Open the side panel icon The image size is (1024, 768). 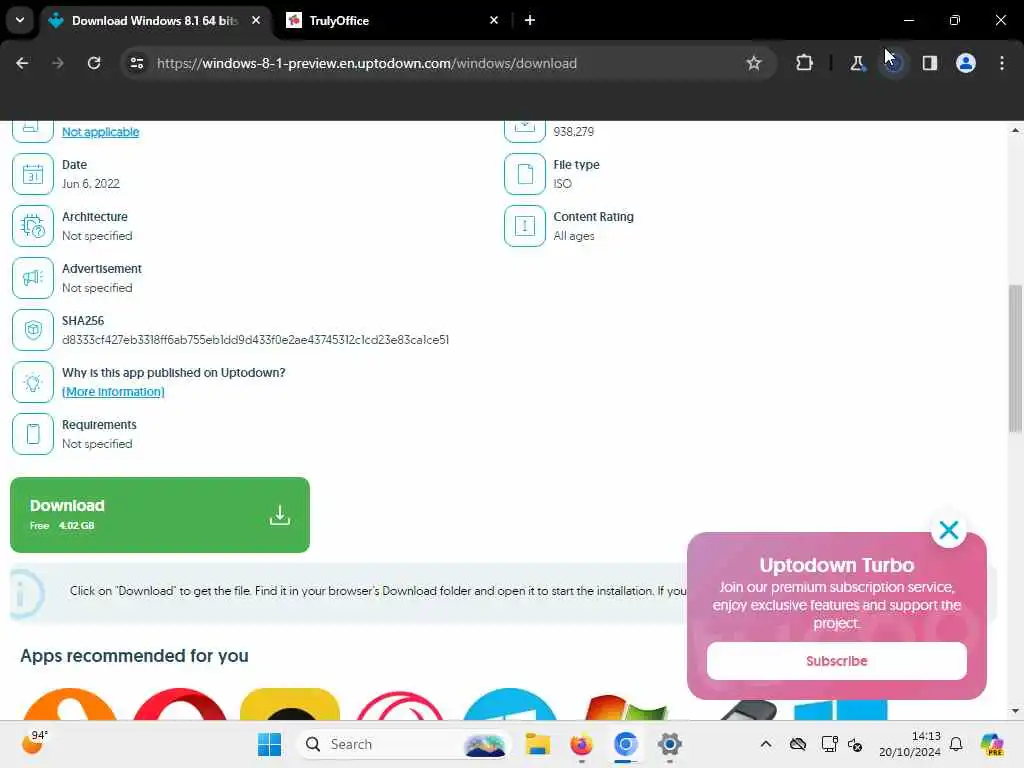pyautogui.click(x=929, y=63)
